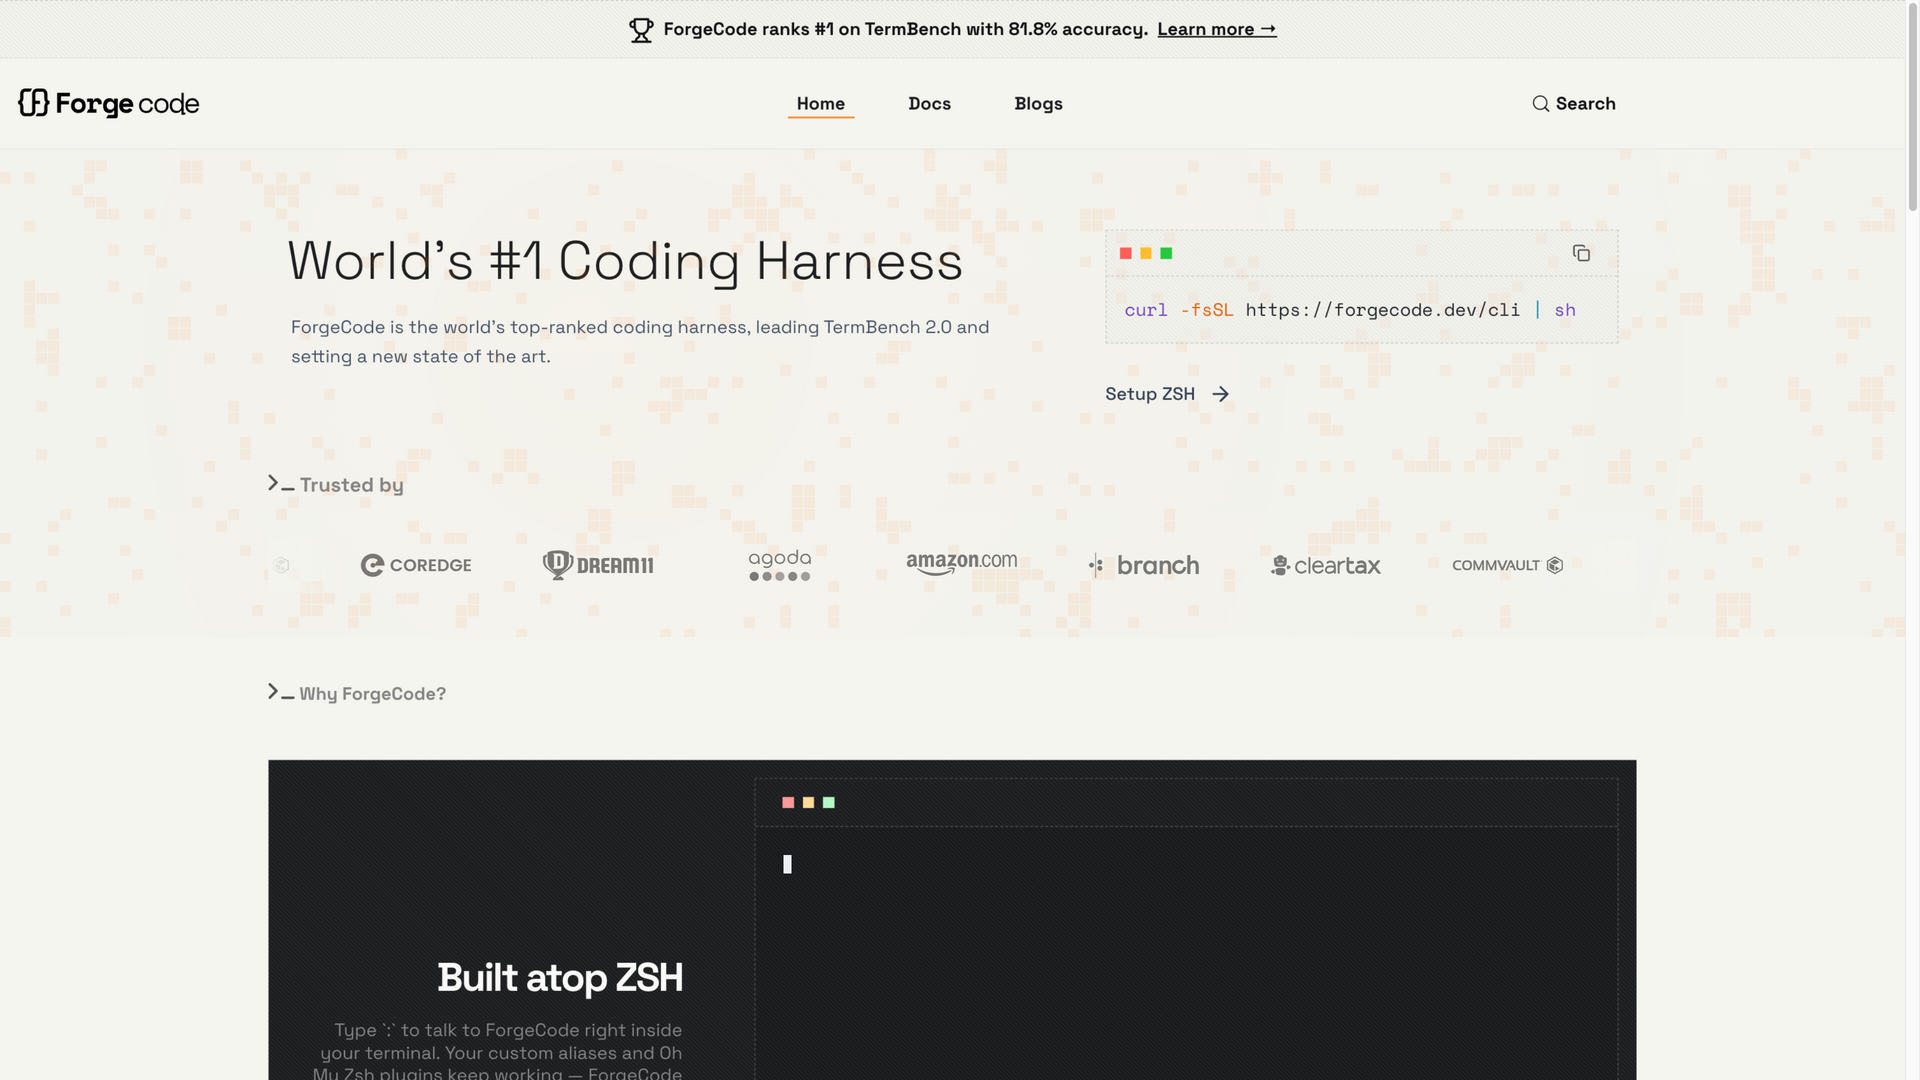Open the Home tab in navigation
The width and height of the screenshot is (1920, 1080).
[x=821, y=104]
